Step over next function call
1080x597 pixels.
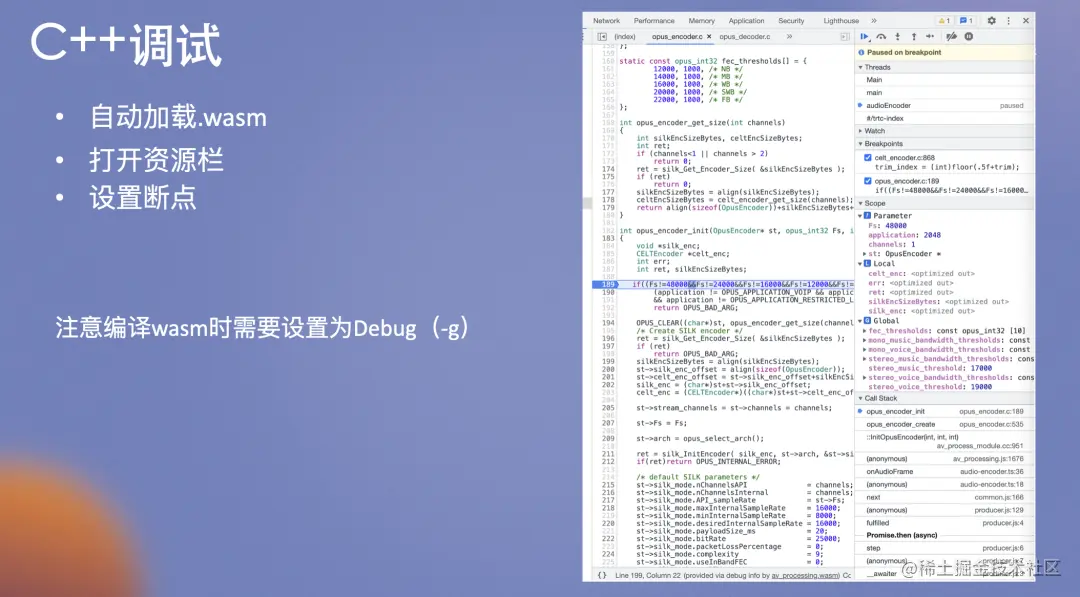coord(881,36)
